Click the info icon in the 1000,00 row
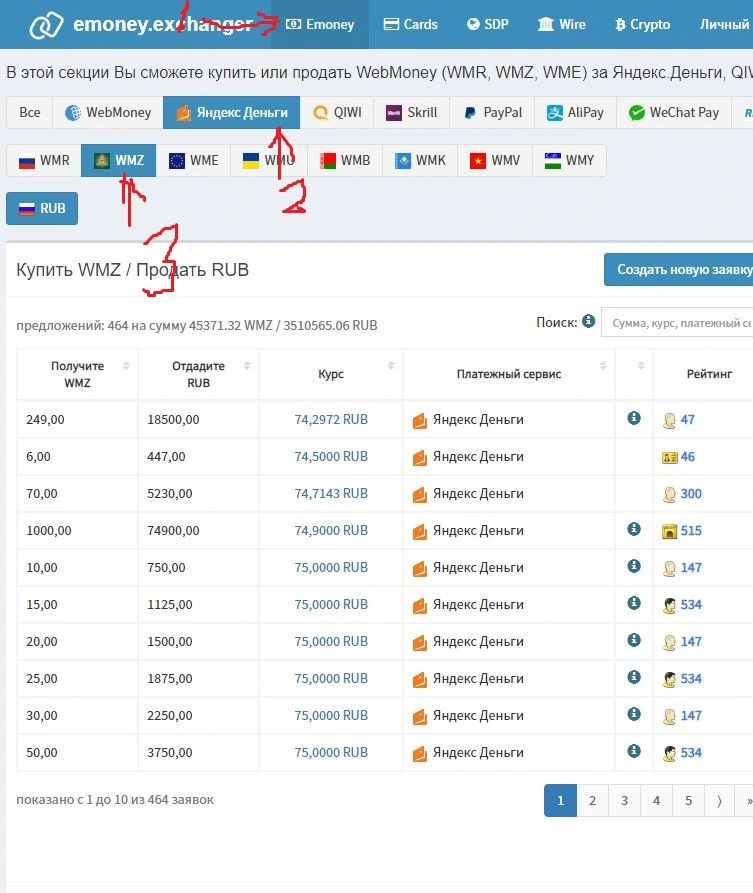 [634, 529]
